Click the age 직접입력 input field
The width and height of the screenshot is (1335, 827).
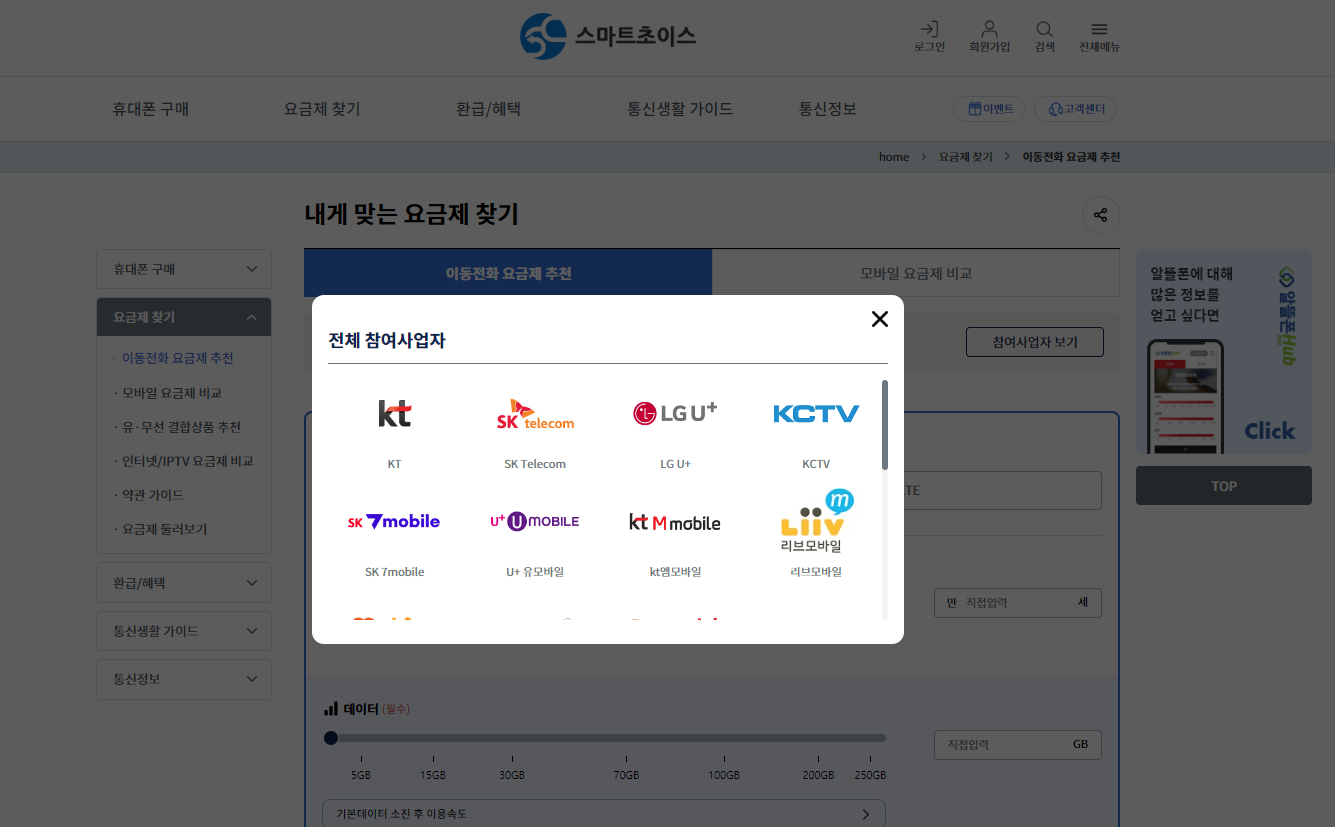[1018, 603]
